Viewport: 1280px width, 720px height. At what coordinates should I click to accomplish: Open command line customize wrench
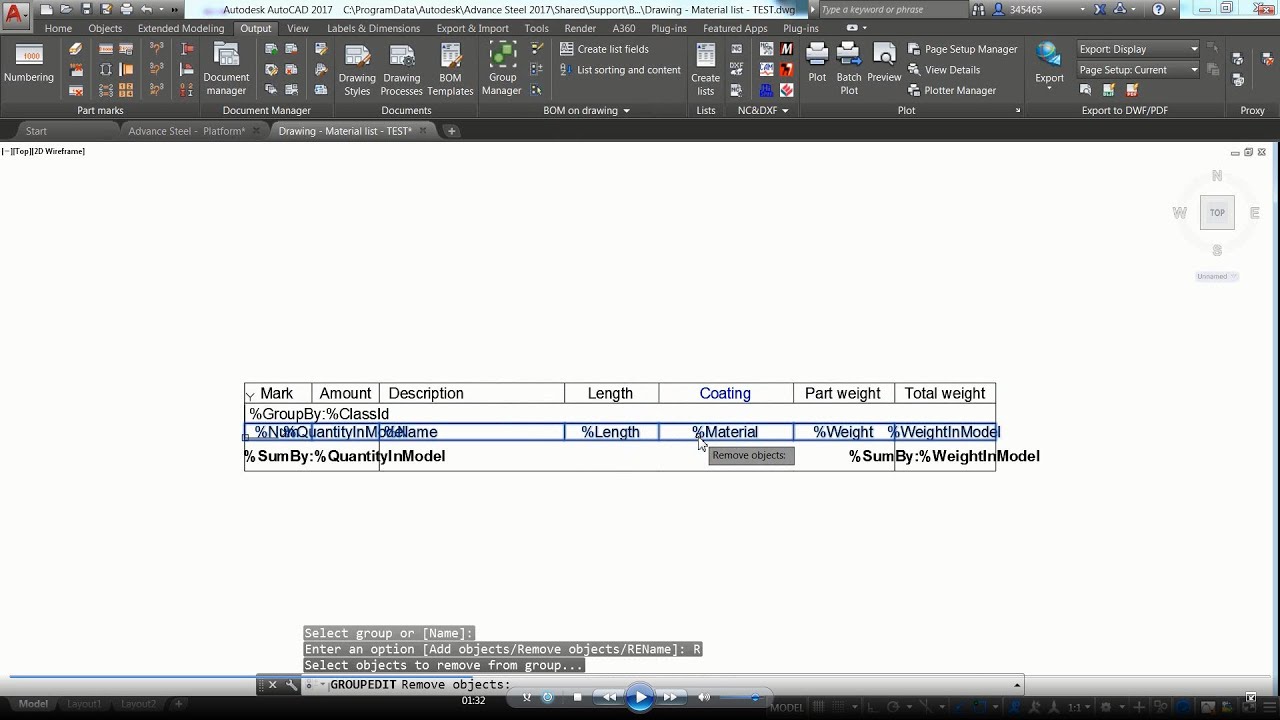pyautogui.click(x=291, y=685)
